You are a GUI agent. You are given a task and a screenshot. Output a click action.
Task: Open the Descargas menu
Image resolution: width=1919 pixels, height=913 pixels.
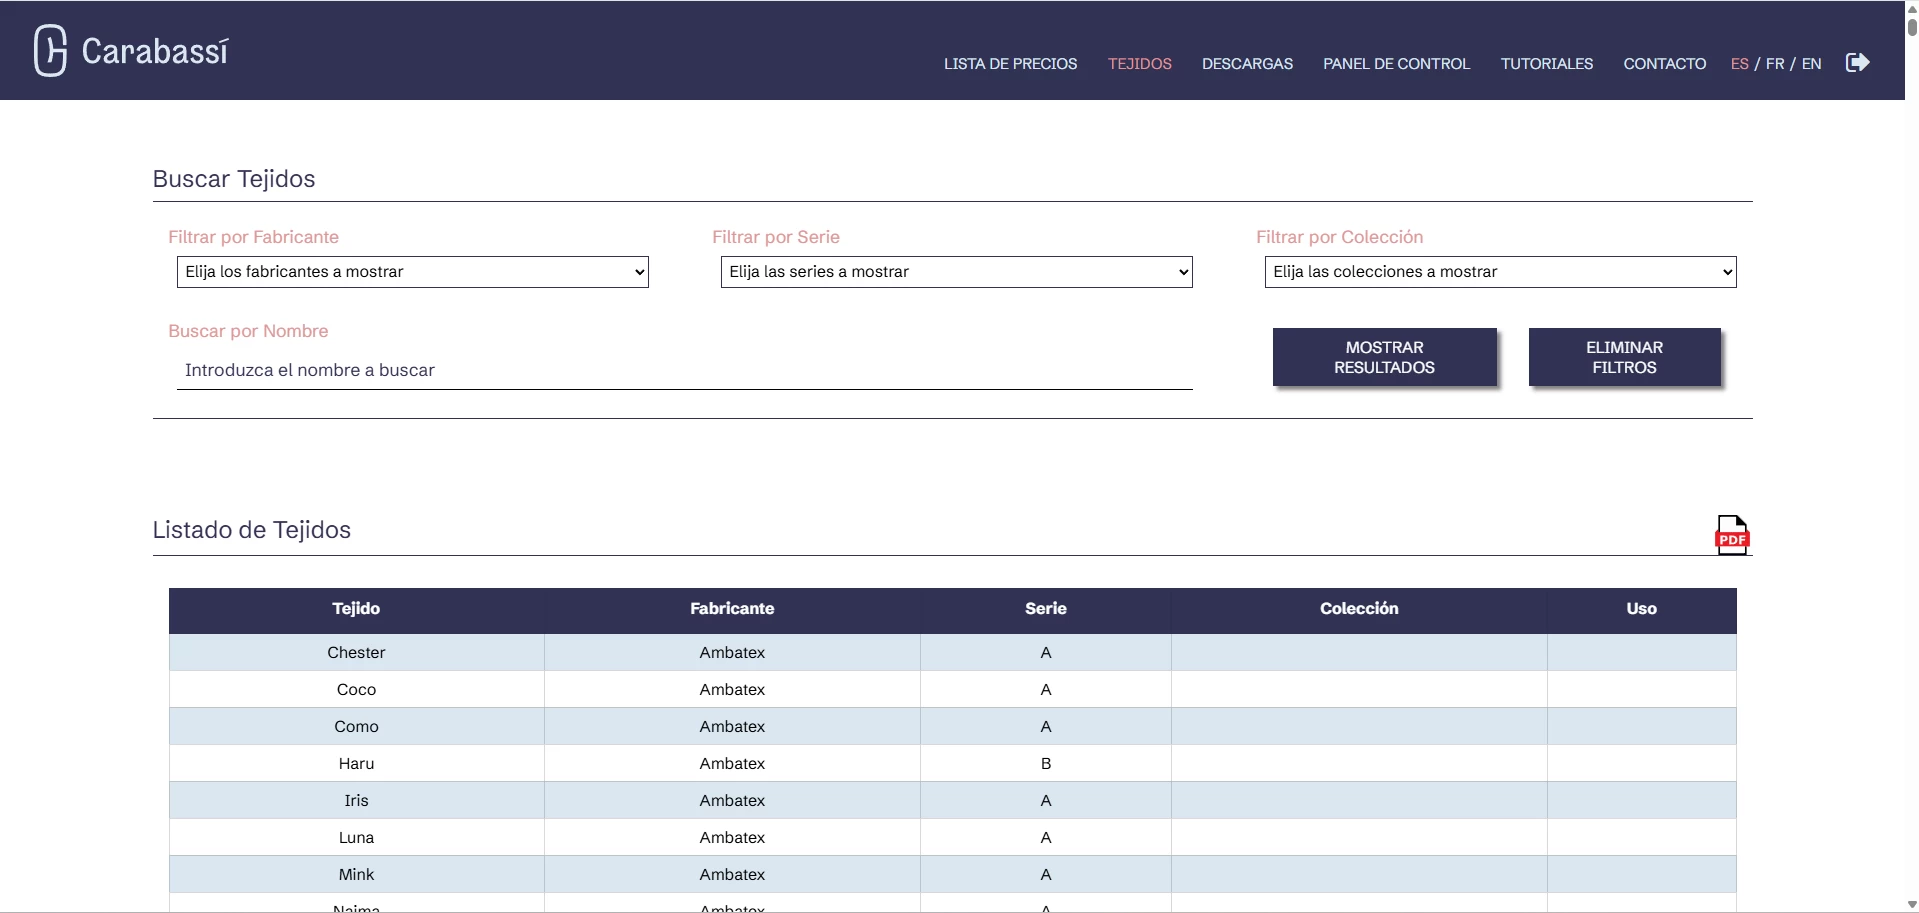[1247, 64]
